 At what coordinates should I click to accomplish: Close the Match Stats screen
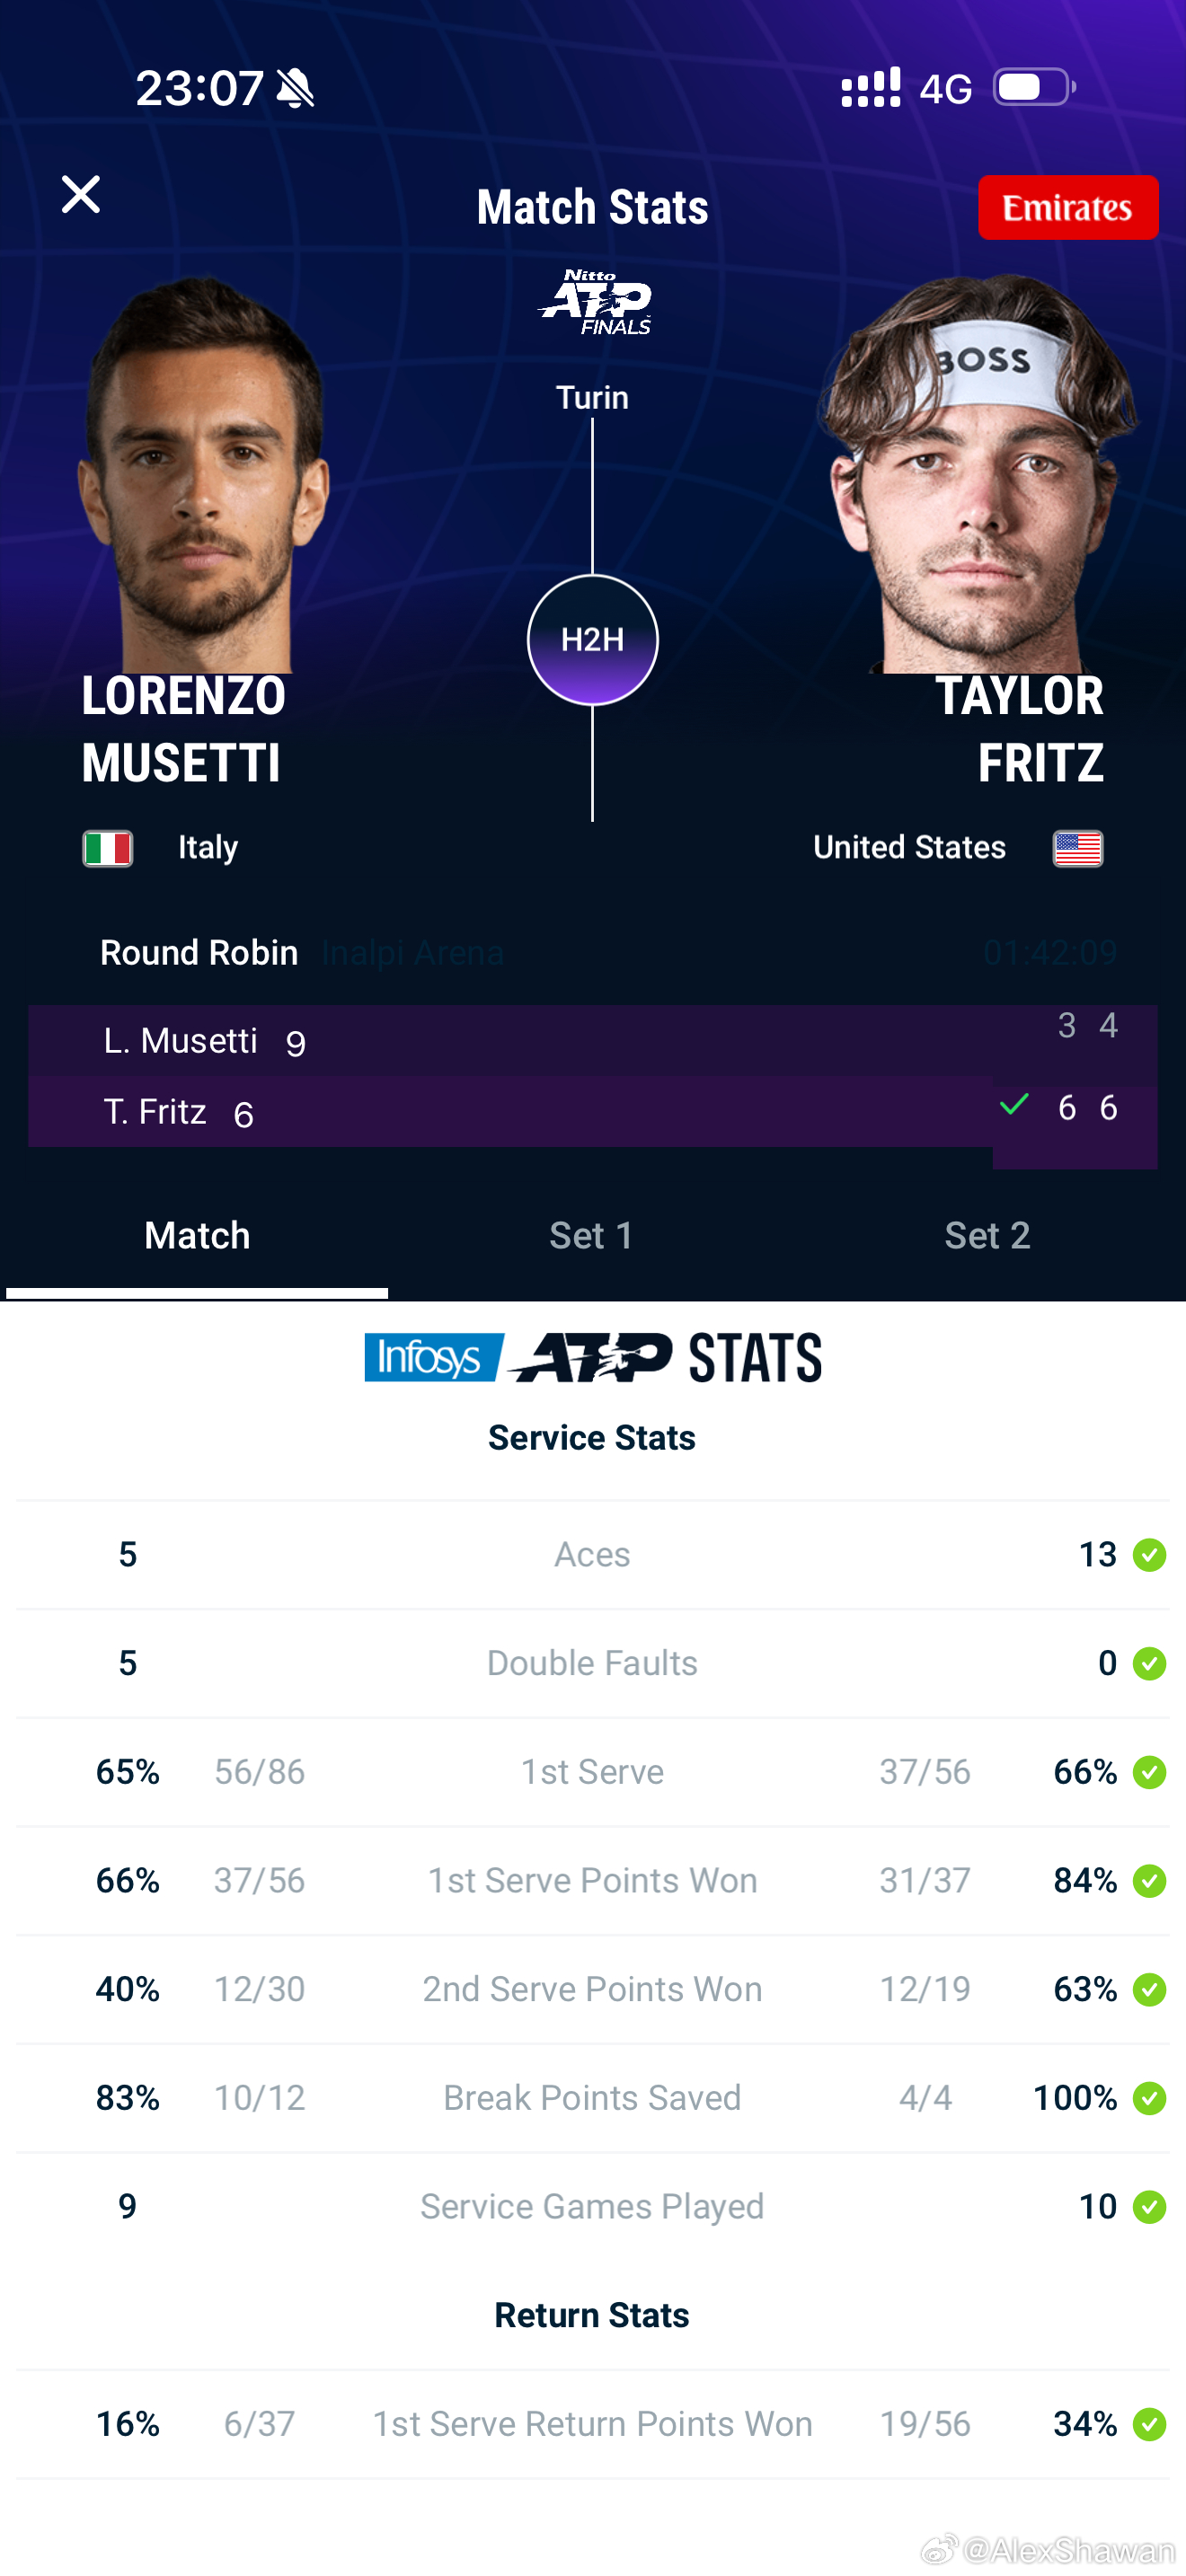coord(82,194)
